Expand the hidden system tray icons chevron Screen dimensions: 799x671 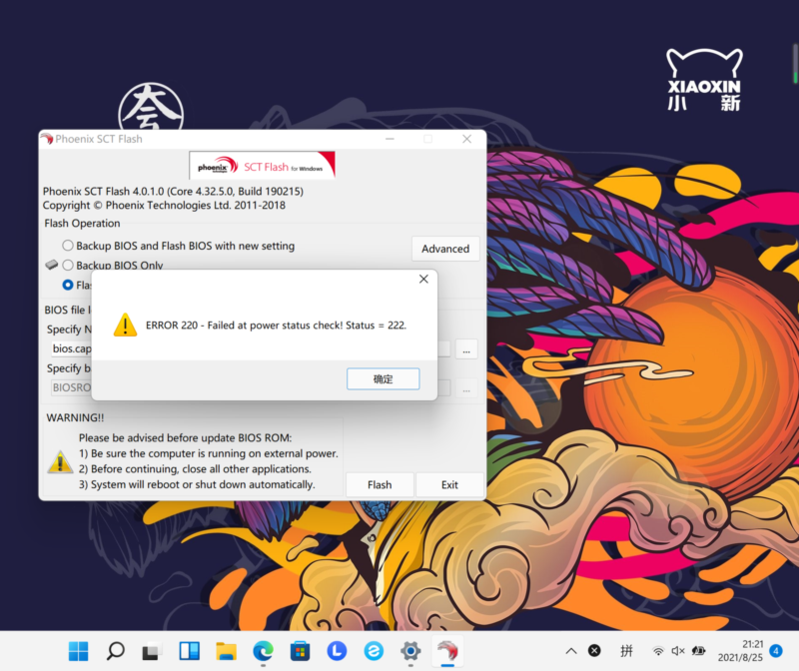pos(571,651)
